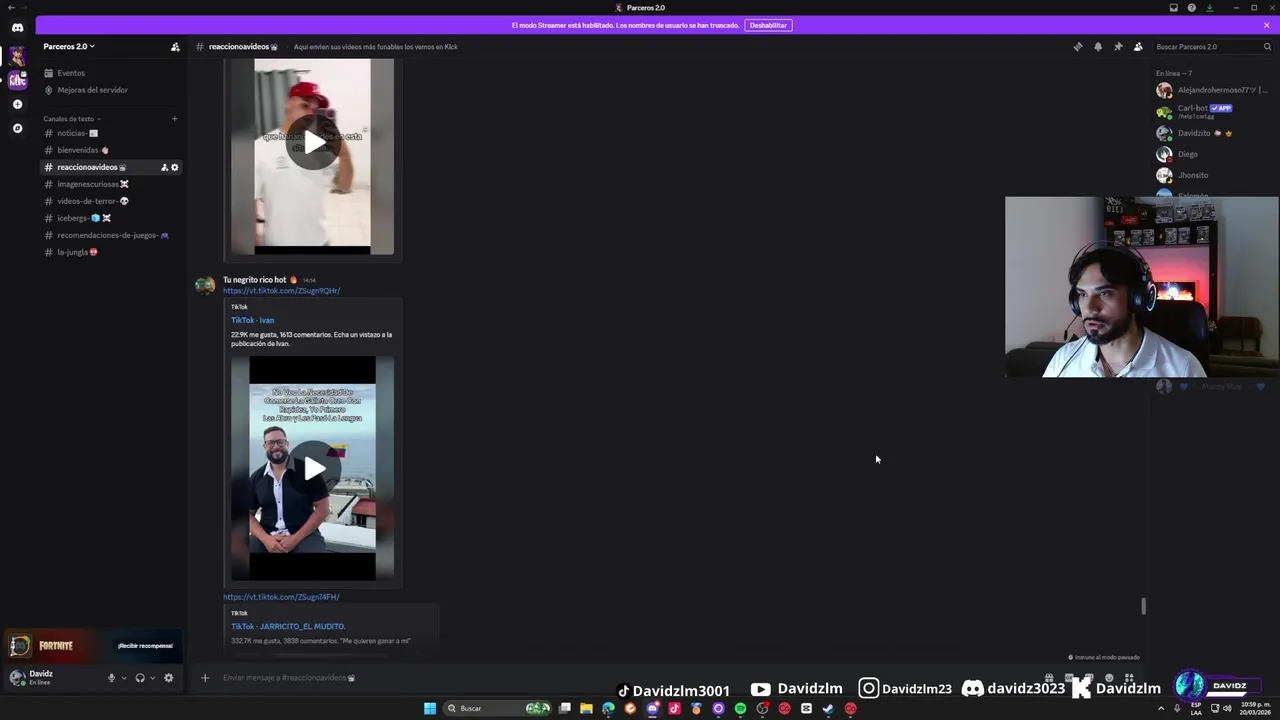Viewport: 1280px width, 720px height.
Task: Go back with the navigation arrow
Action: 10,8
